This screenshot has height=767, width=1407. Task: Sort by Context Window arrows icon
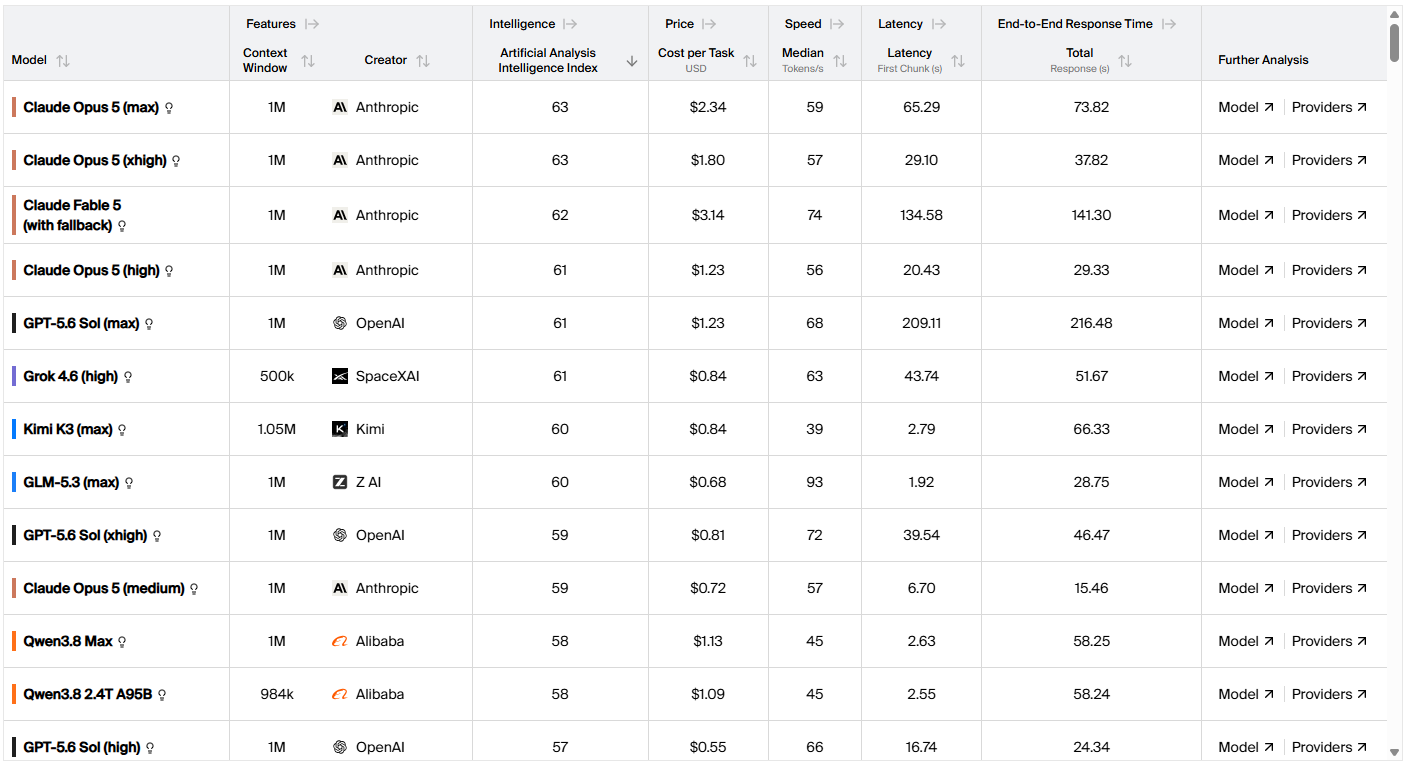(x=308, y=61)
